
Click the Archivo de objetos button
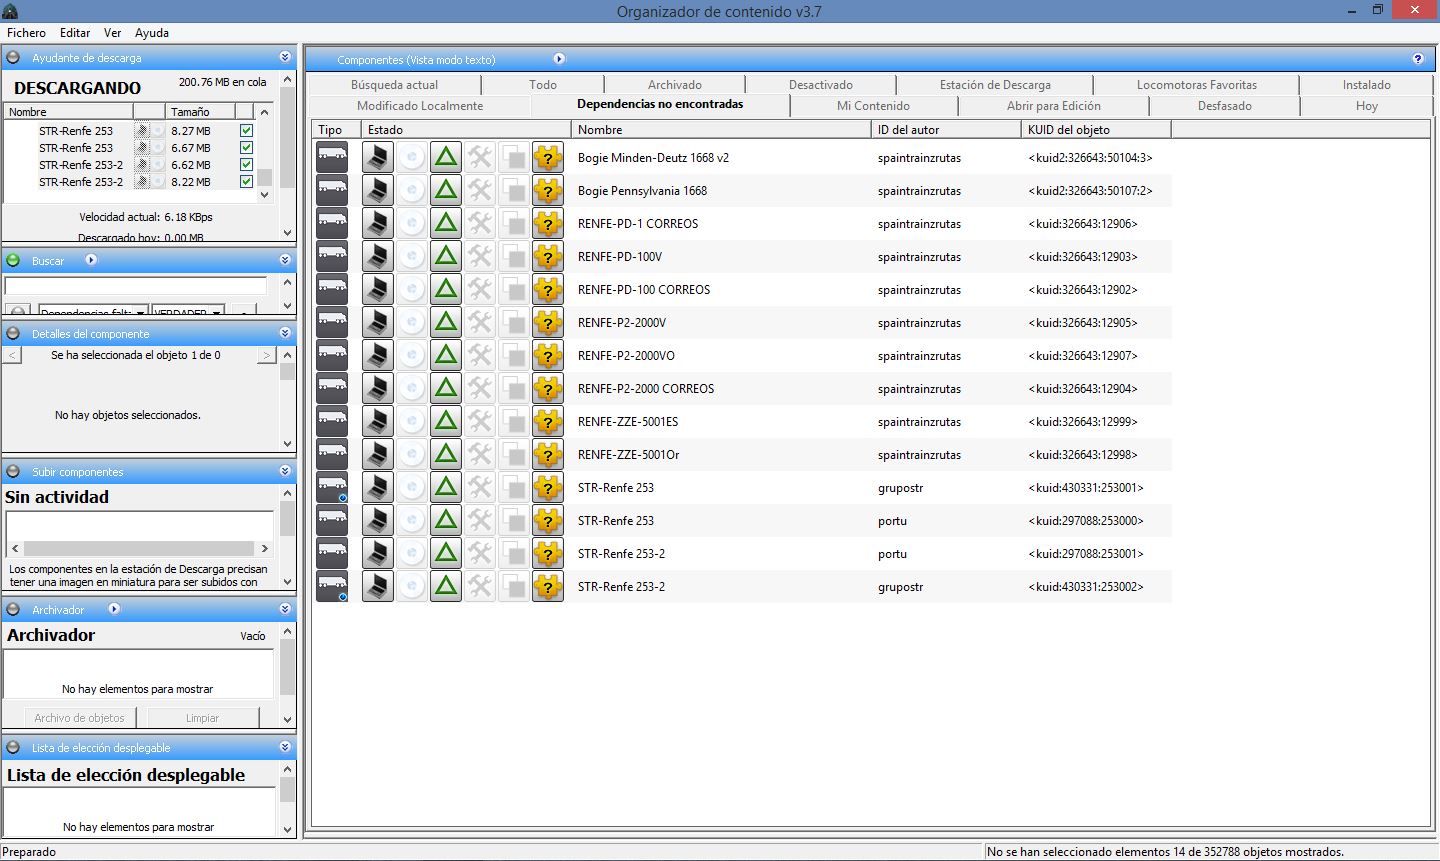tap(79, 718)
